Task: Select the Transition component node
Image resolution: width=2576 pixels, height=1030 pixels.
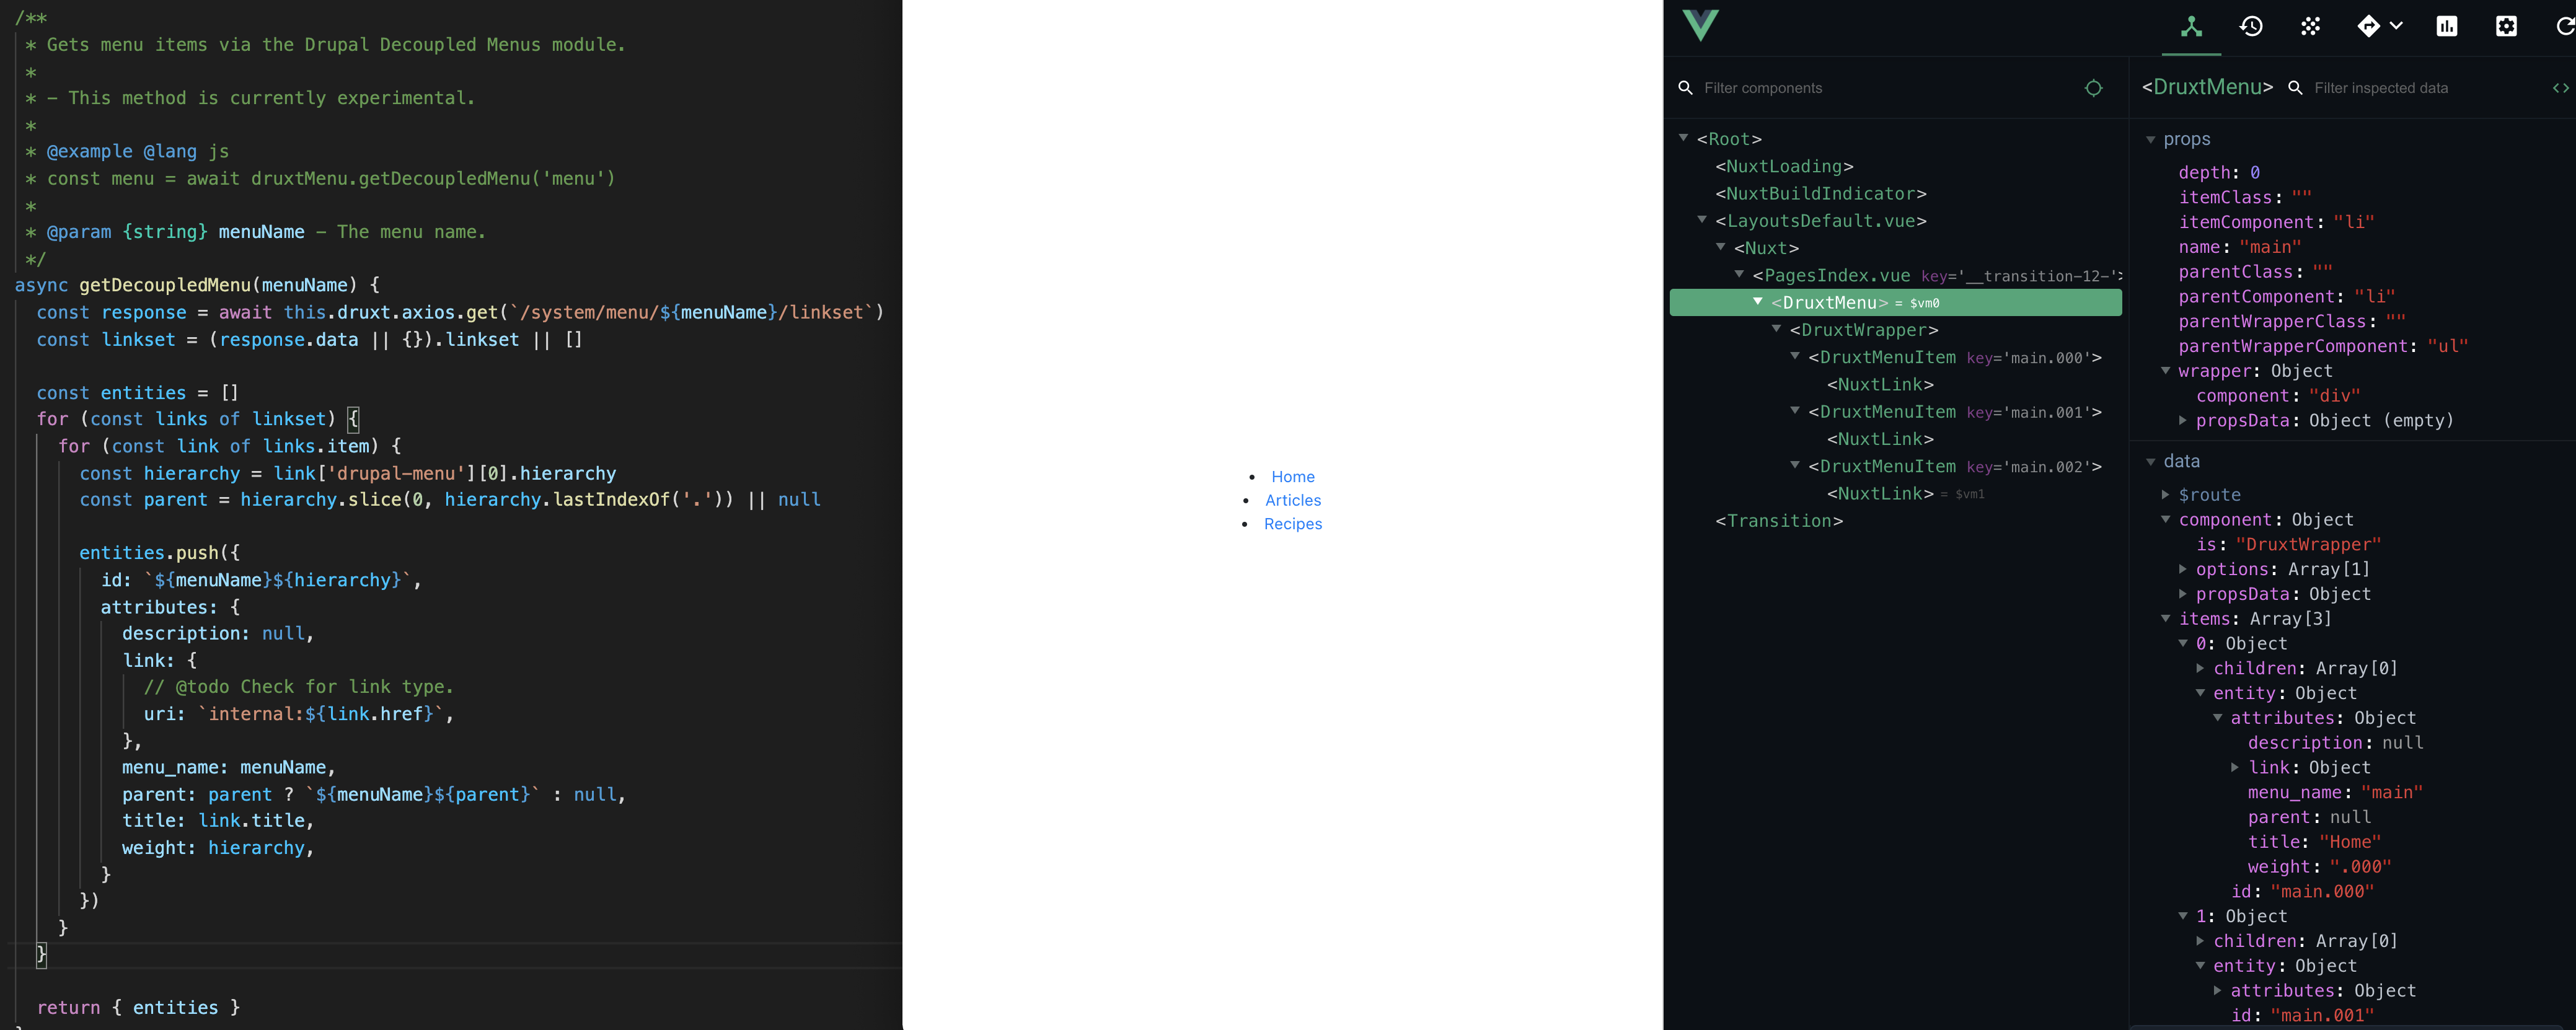Action: pyautogui.click(x=1778, y=521)
